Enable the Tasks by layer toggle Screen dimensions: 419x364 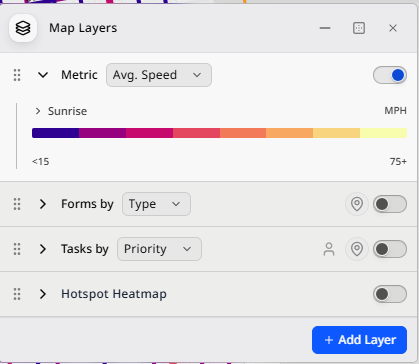click(390, 249)
